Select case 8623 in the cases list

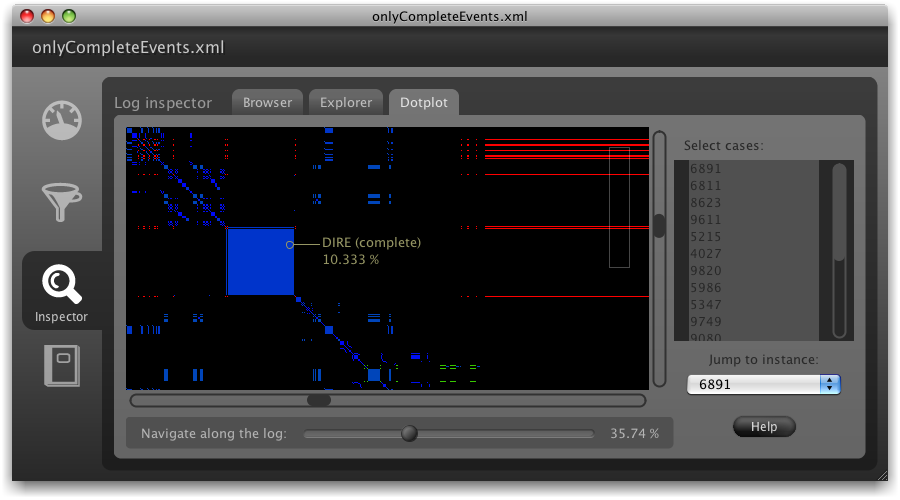pos(705,203)
